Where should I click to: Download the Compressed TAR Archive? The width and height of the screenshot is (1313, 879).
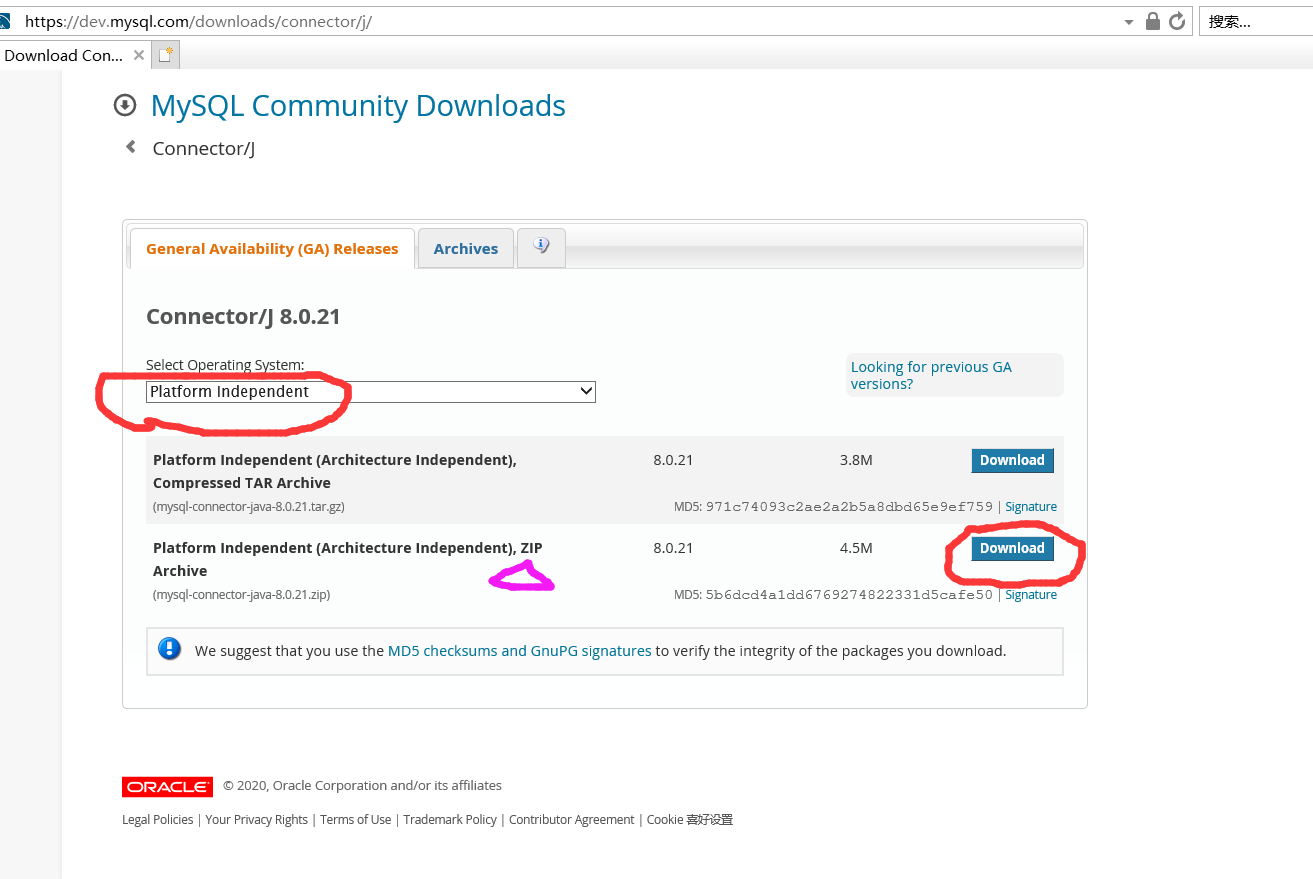click(1012, 460)
